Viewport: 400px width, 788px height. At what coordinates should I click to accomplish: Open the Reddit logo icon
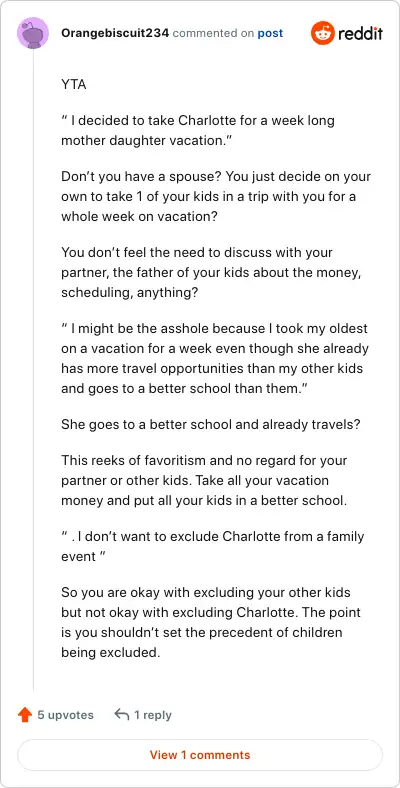[x=322, y=33]
